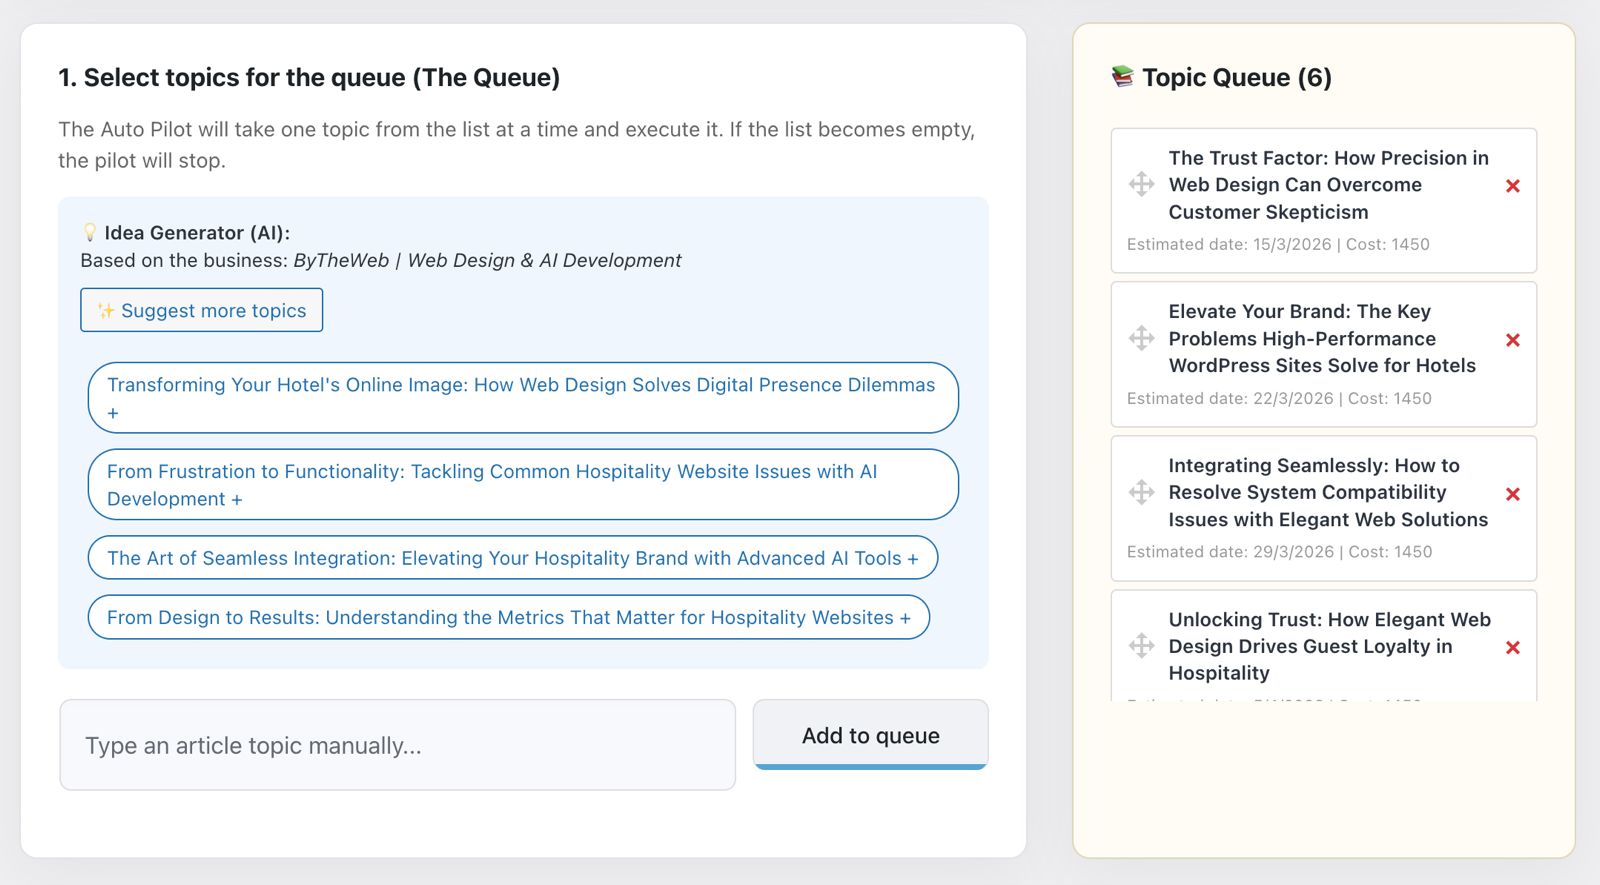The image size is (1600, 885).
Task: Focus the manual article topic input
Action: (x=397, y=745)
